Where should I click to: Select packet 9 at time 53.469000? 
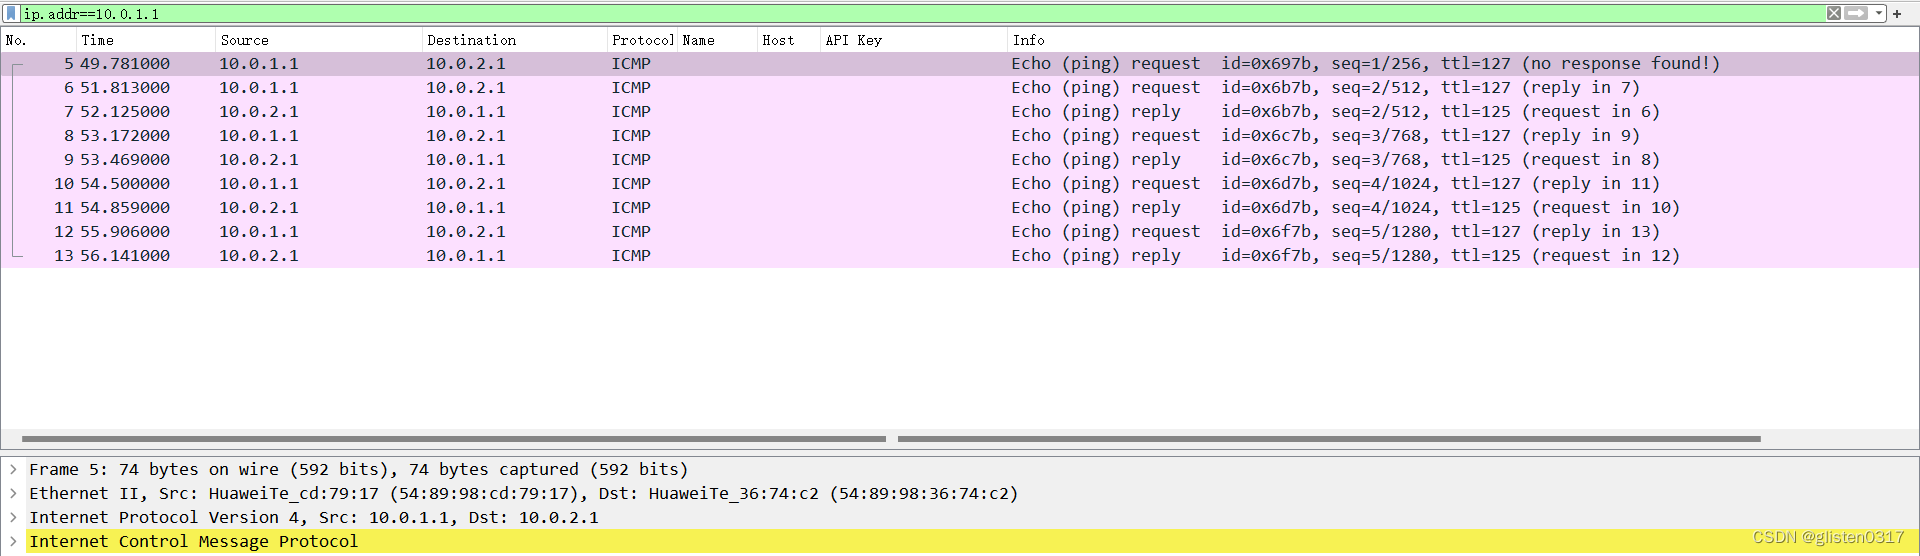click(x=960, y=160)
